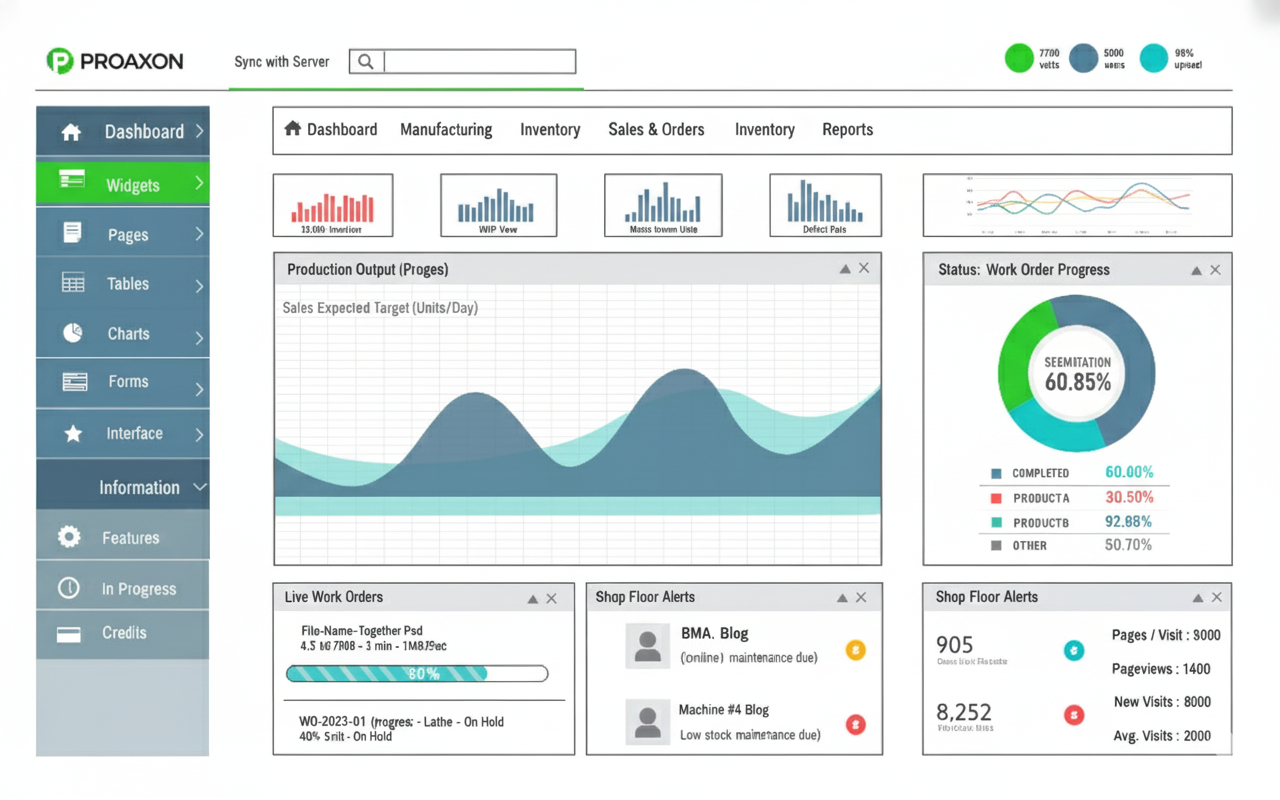Click Sync with Server link
This screenshot has height=800, width=1280.
pyautogui.click(x=281, y=62)
